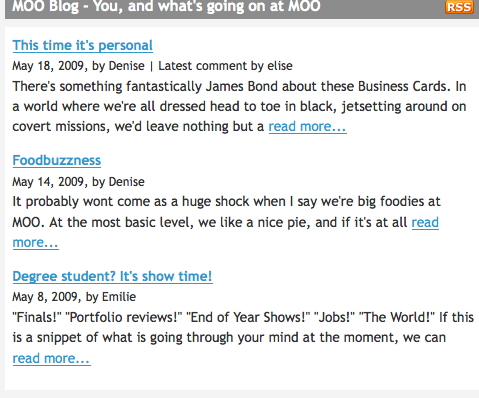Open "Degree student? It's show time!" post
The width and height of the screenshot is (479, 398).
click(x=113, y=276)
